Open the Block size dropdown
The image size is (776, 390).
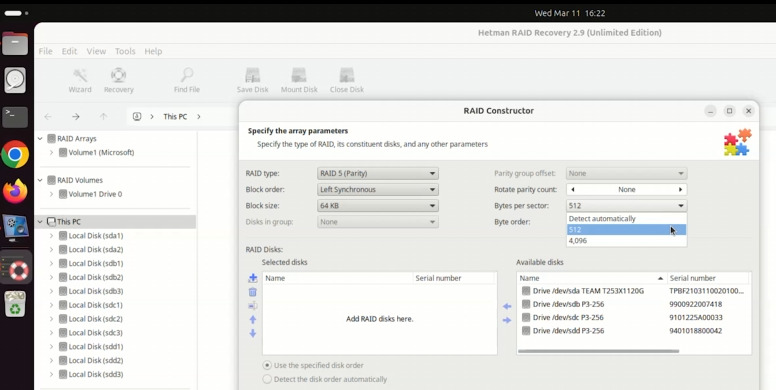coord(378,205)
